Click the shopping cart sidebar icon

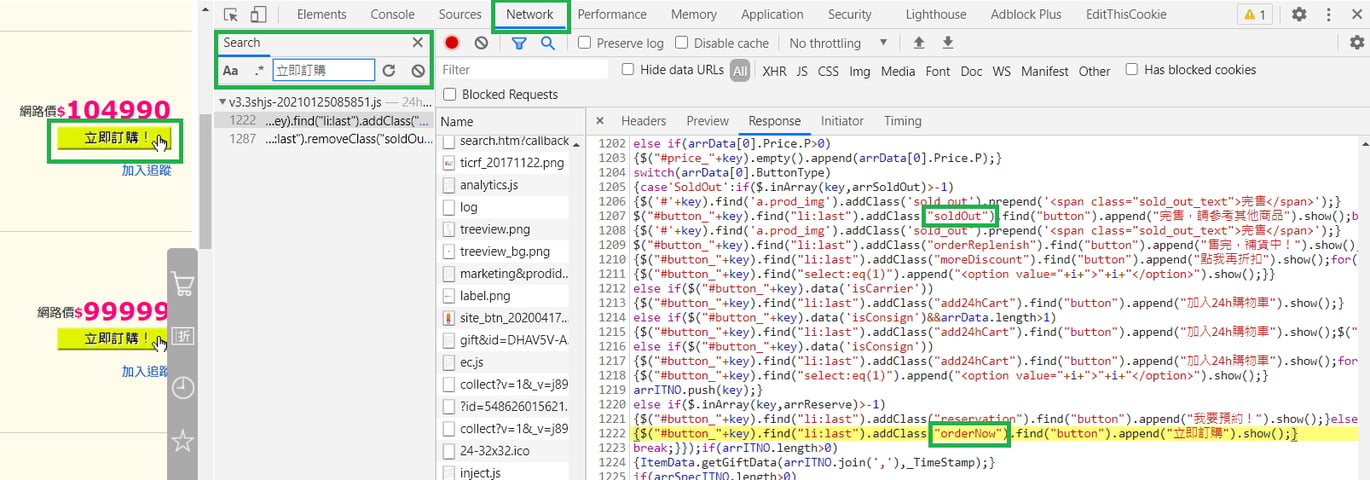183,285
